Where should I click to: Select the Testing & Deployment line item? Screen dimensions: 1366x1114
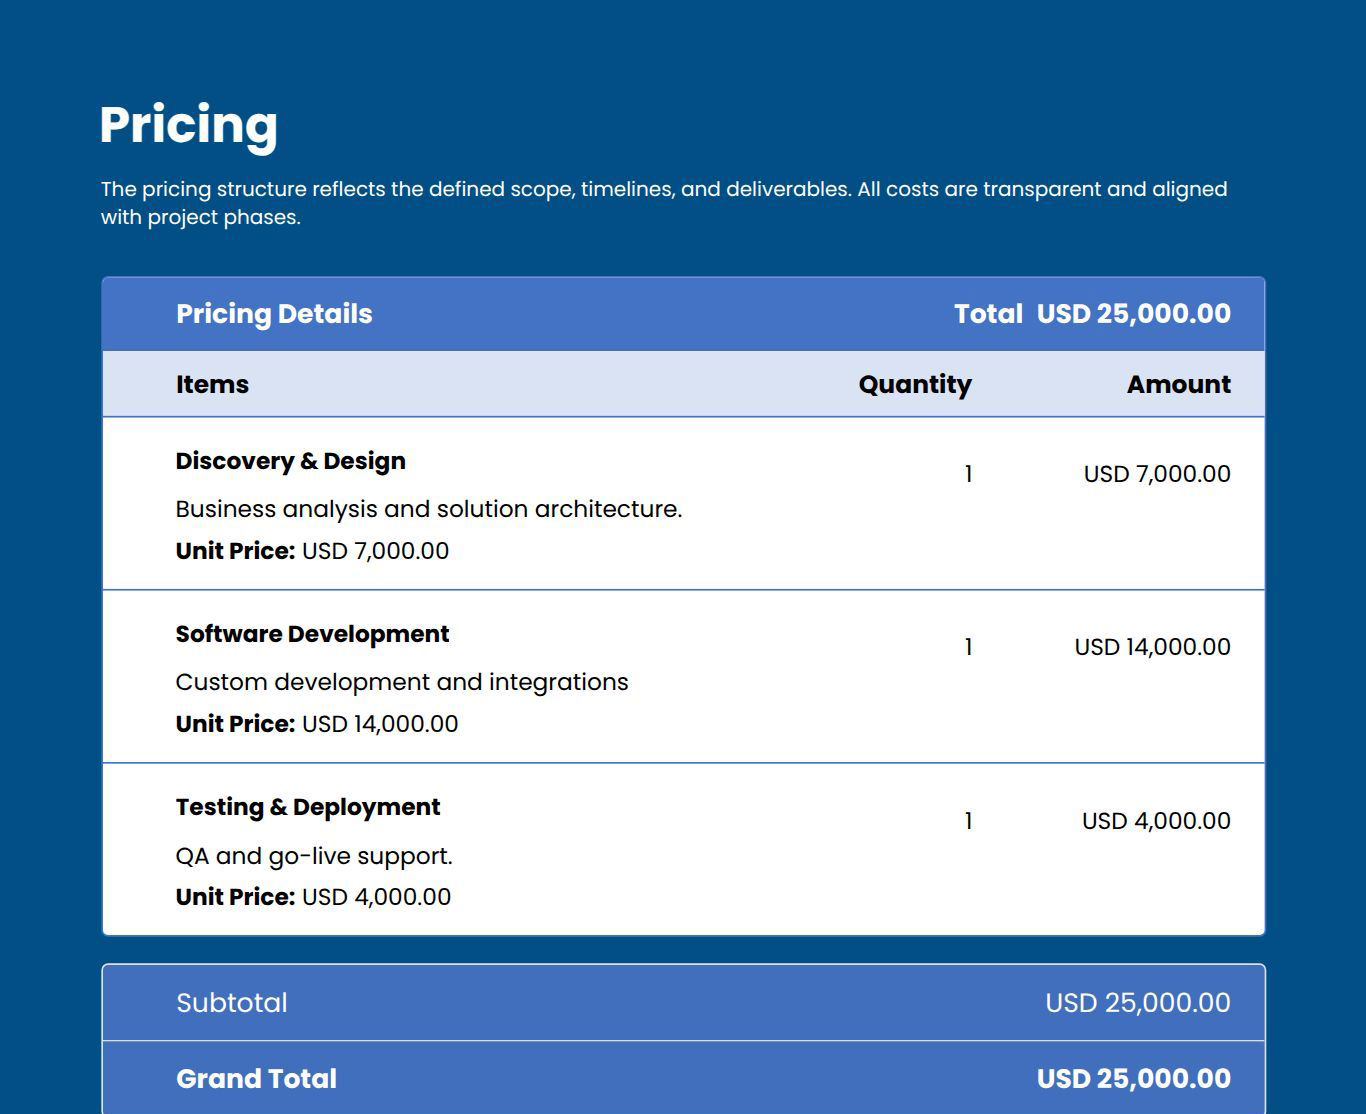click(308, 806)
